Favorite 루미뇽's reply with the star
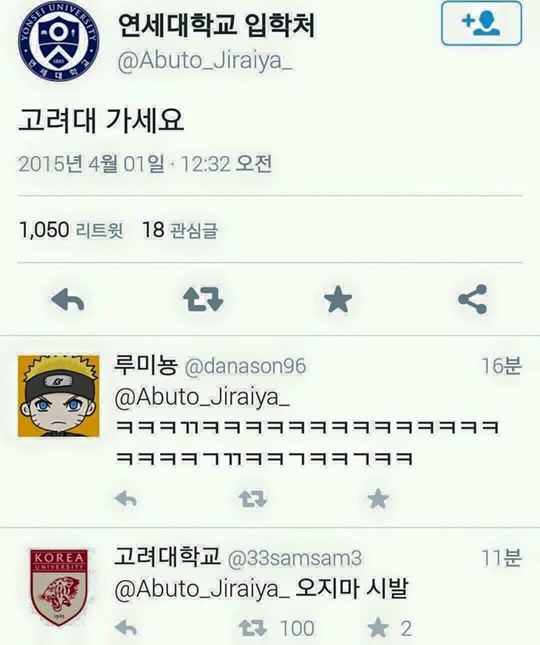This screenshot has width=540, height=645. pos(378,499)
